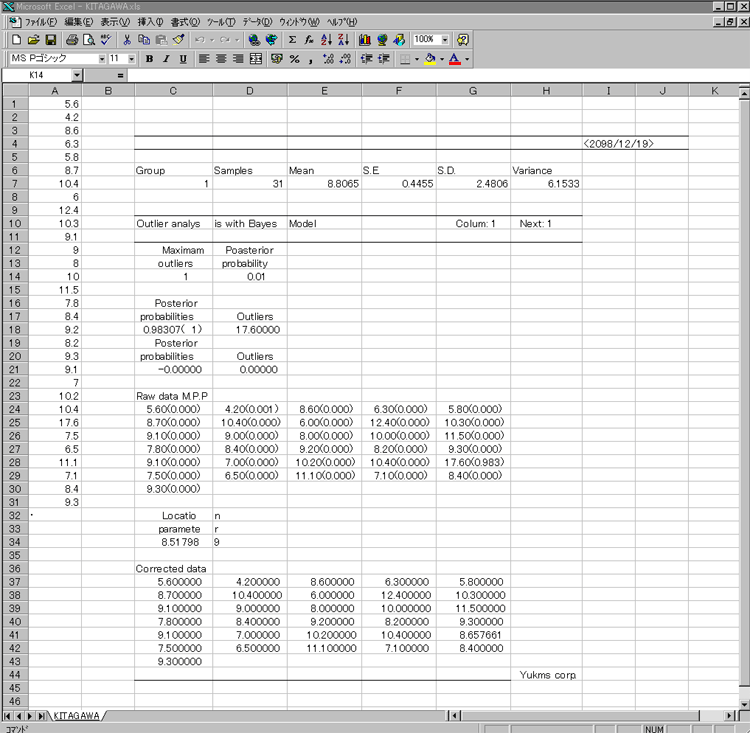Image resolution: width=750 pixels, height=733 pixels.
Task: Apply the yellow Fill Color bucket
Action: tap(430, 59)
